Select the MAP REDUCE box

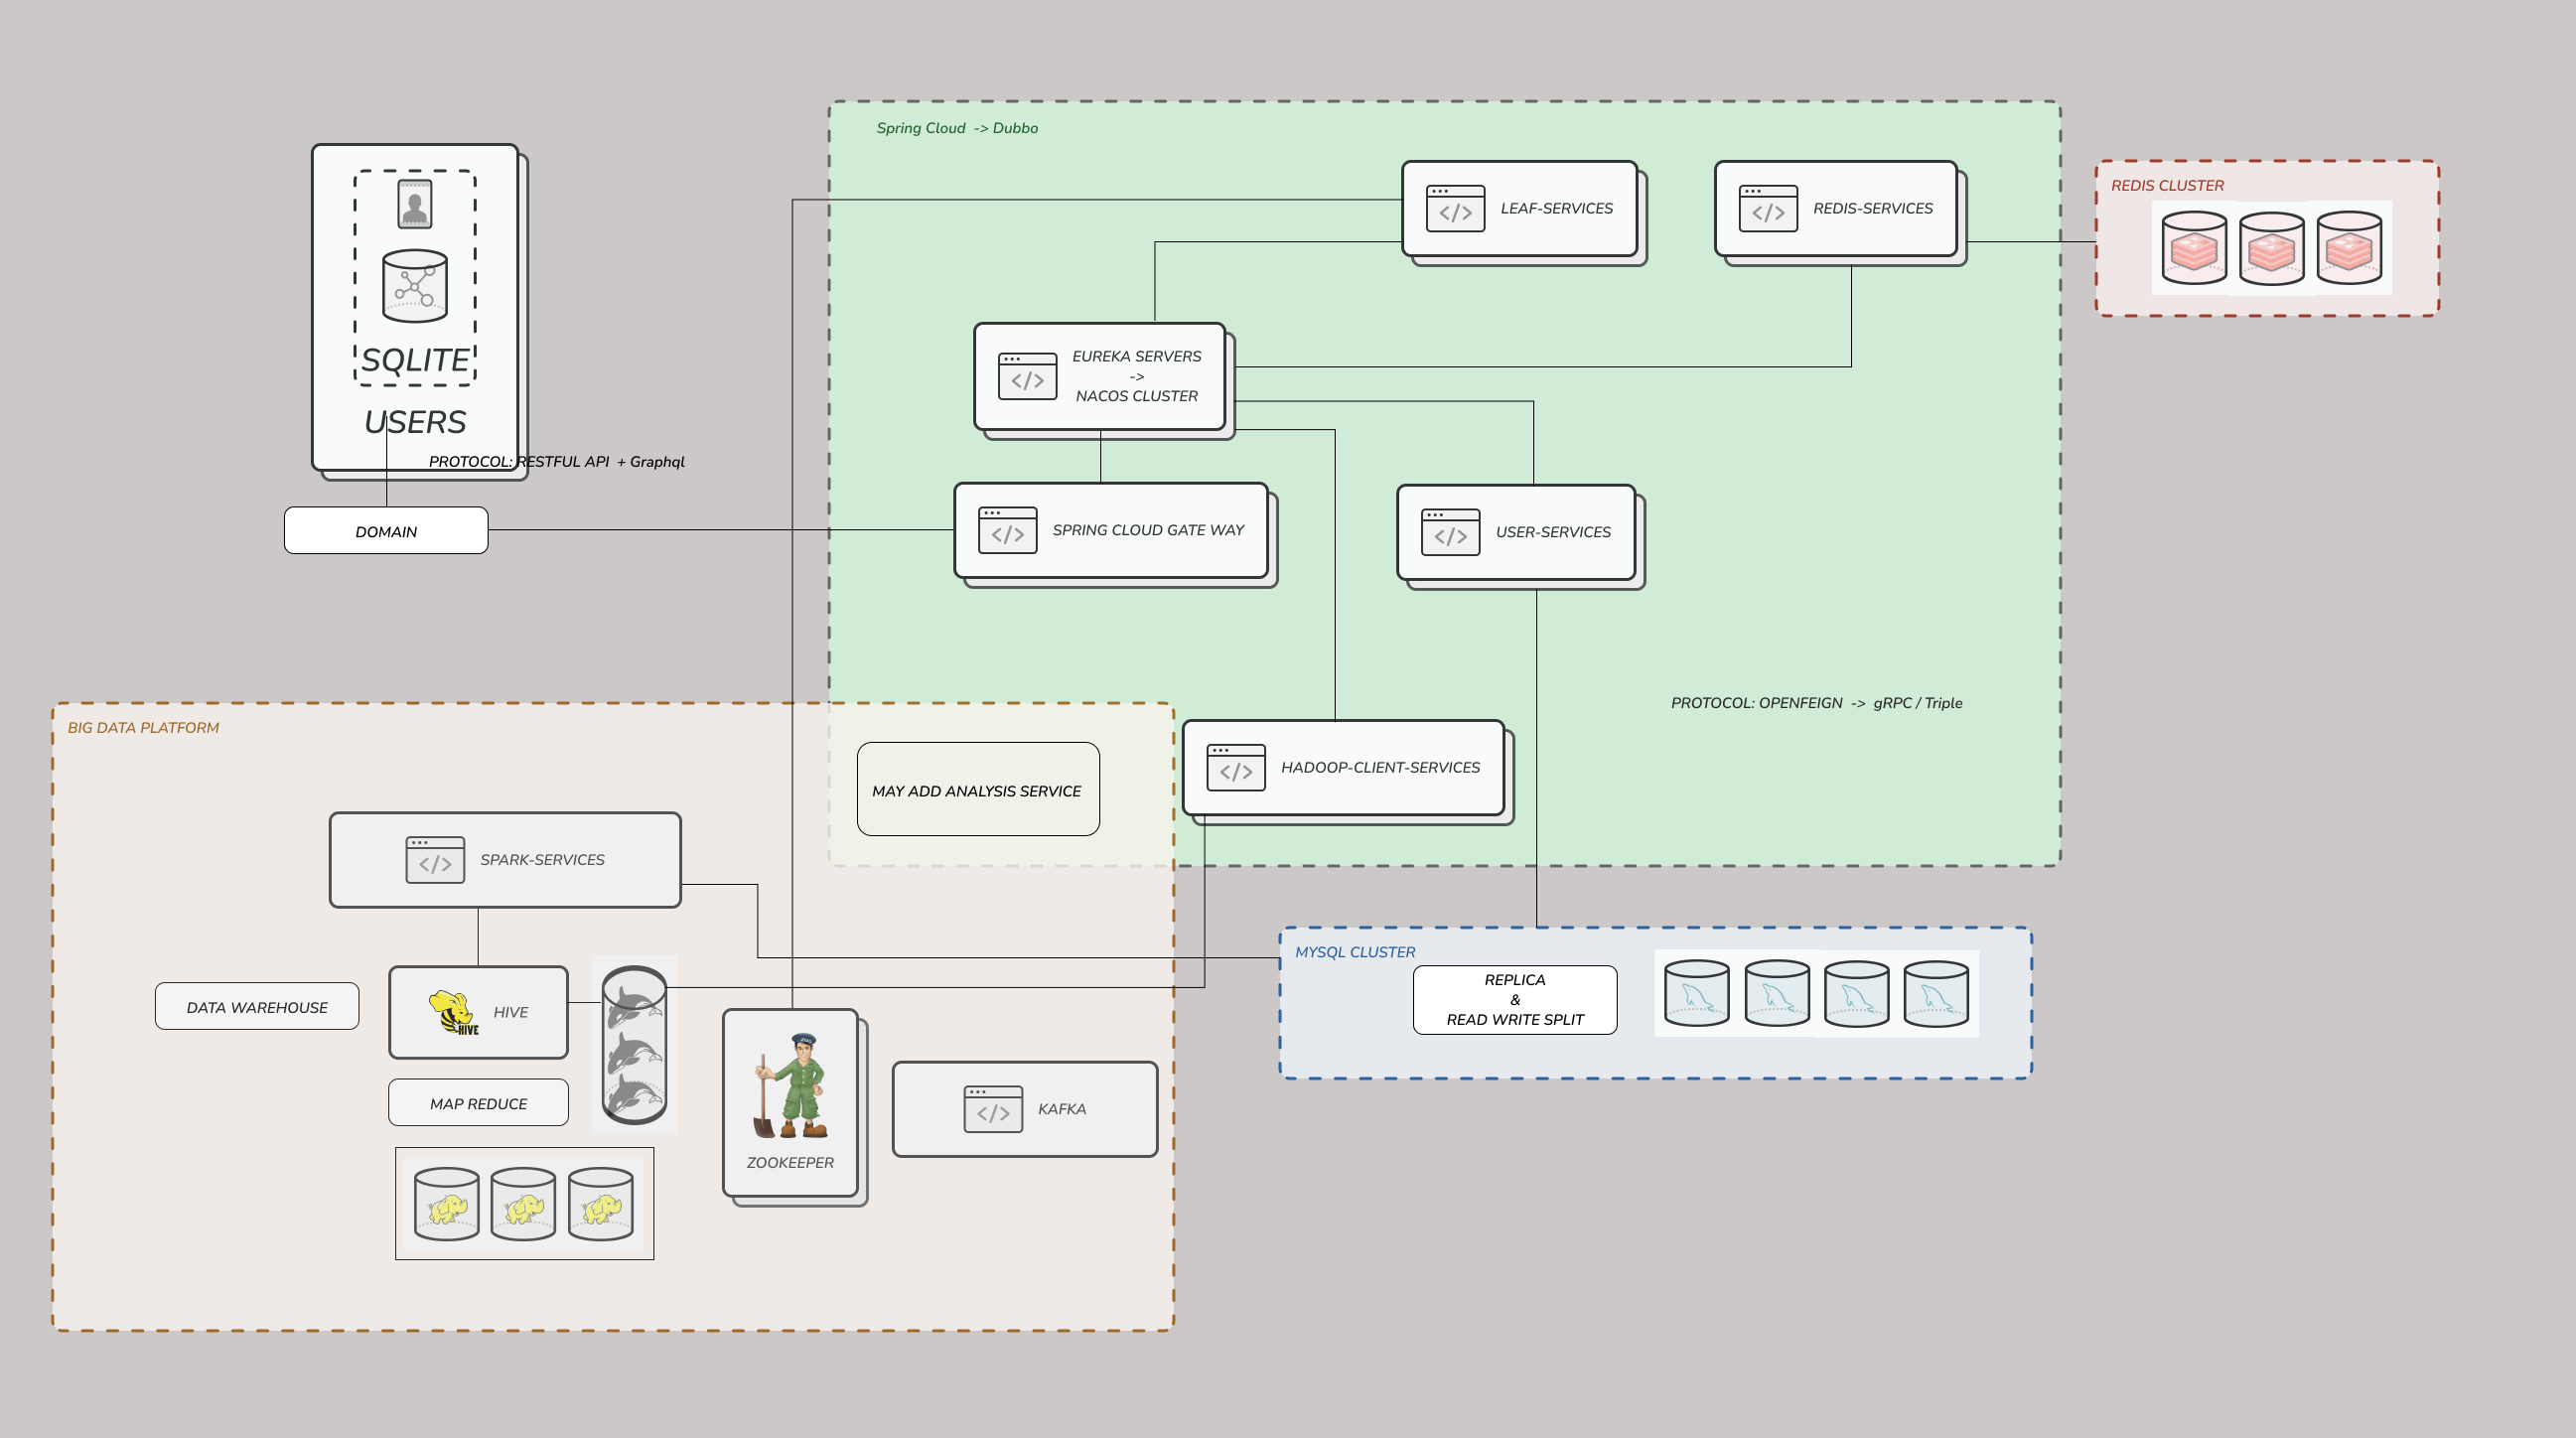click(478, 1103)
